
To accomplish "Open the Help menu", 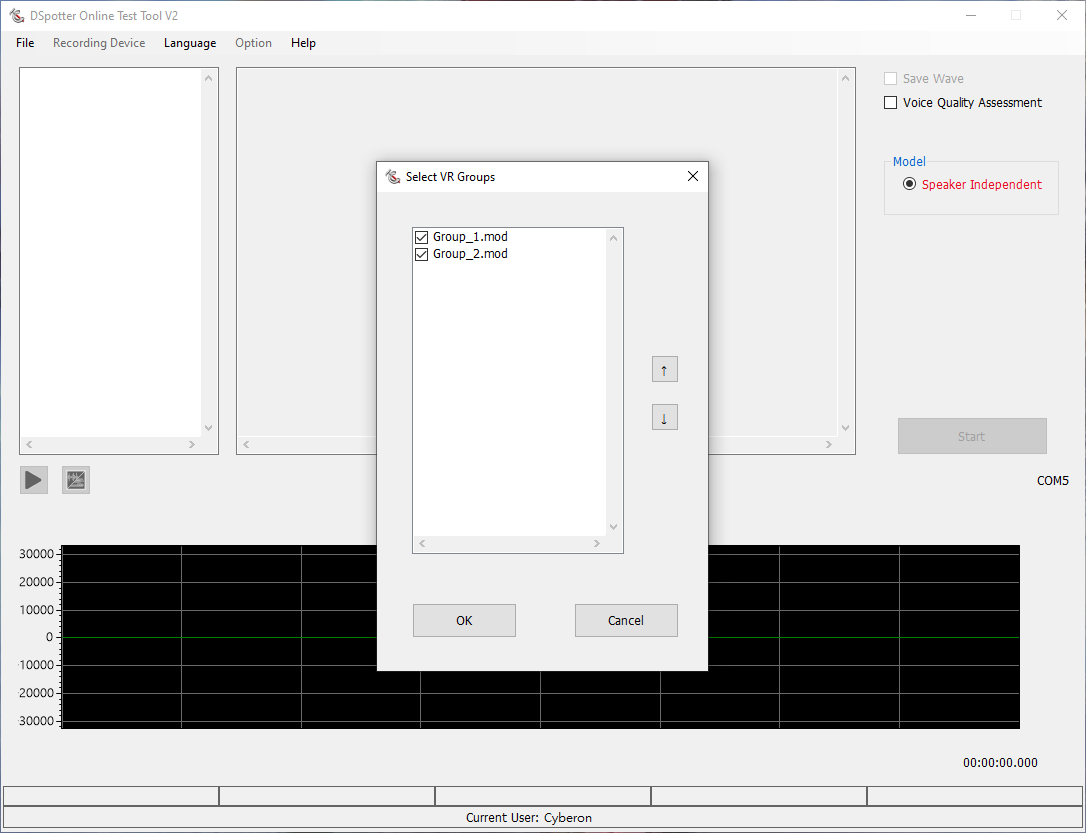I will click(x=303, y=43).
